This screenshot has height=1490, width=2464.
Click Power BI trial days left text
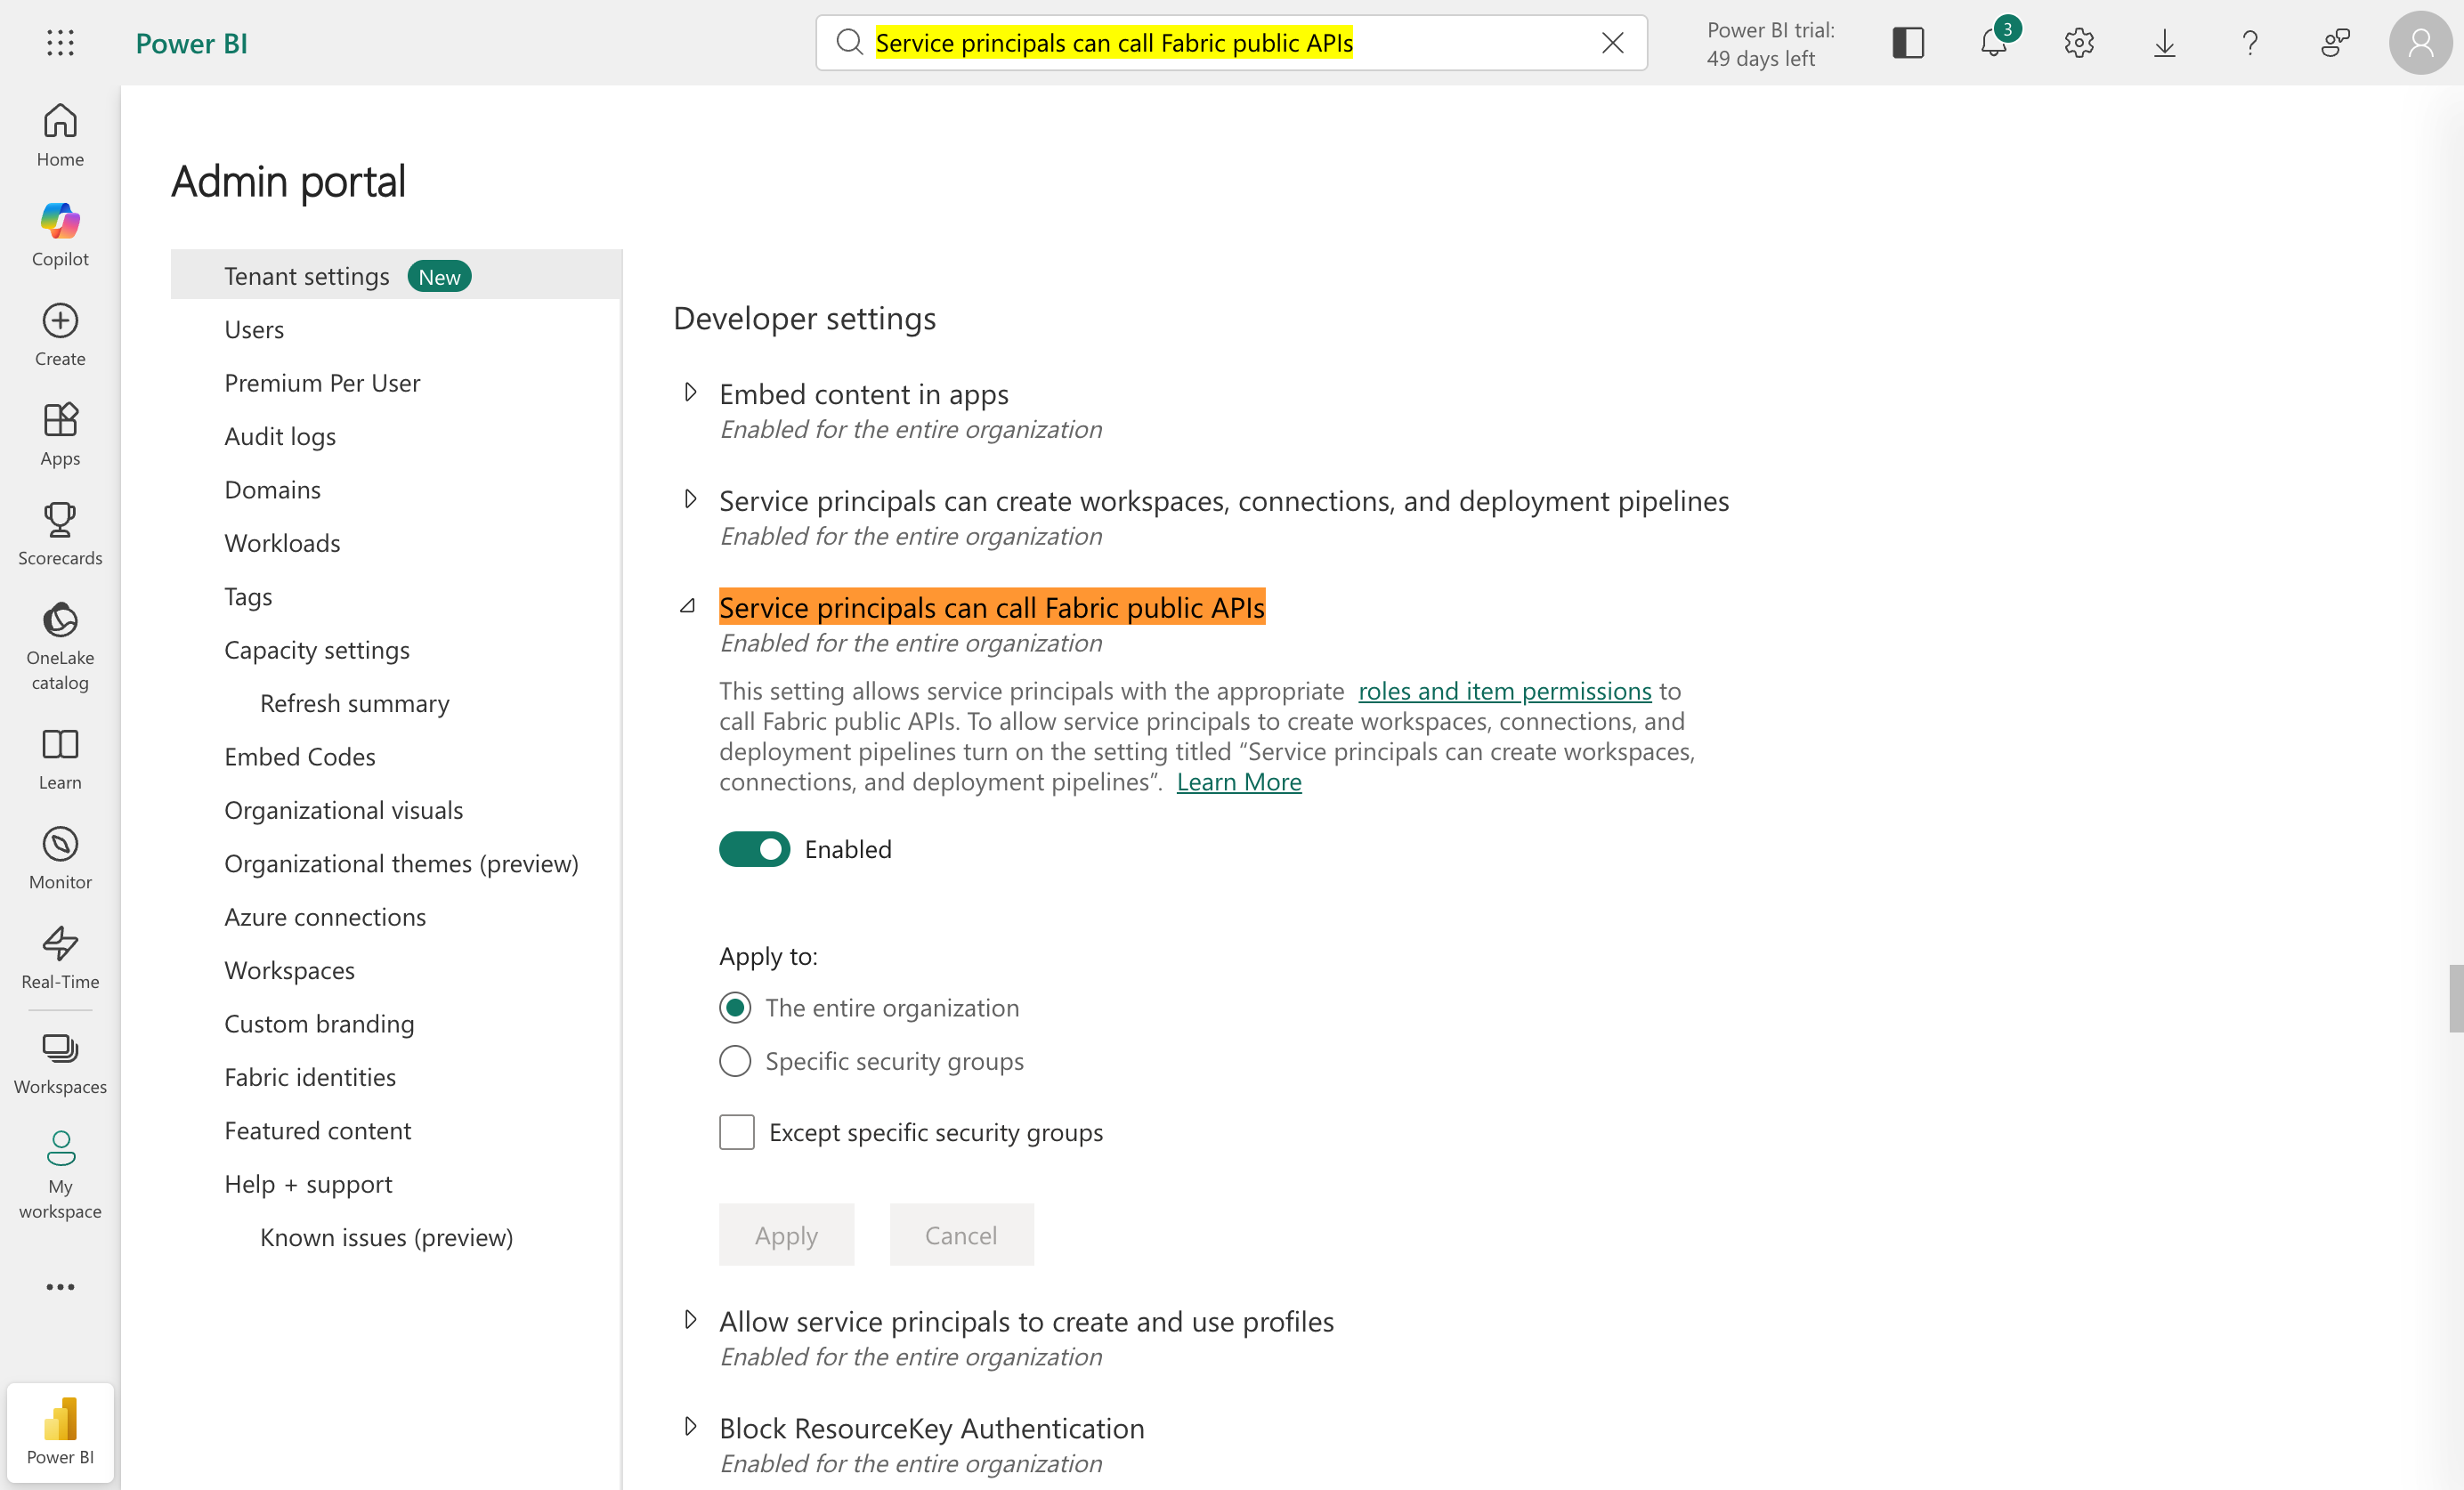pos(1770,44)
